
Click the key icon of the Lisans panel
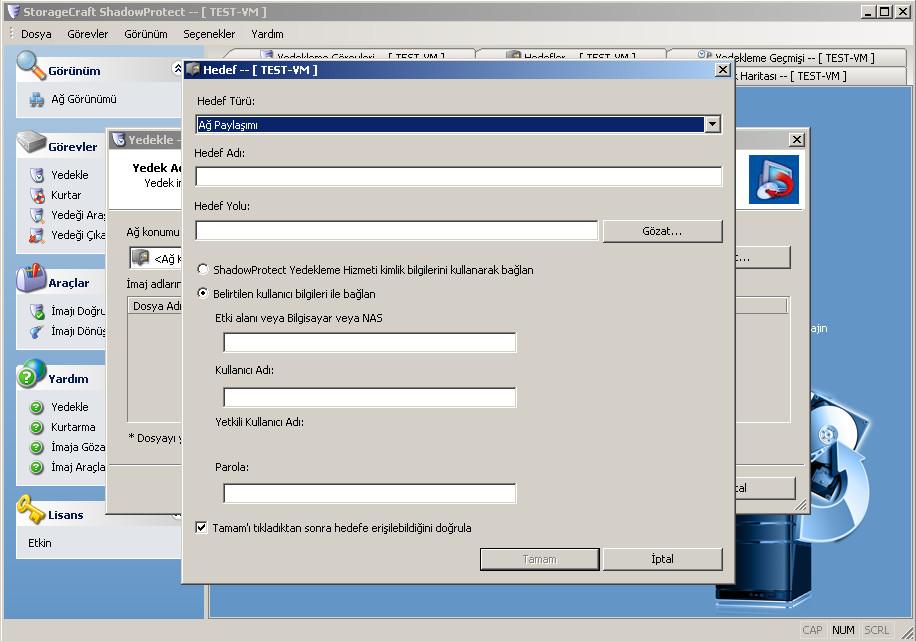[x=31, y=510]
